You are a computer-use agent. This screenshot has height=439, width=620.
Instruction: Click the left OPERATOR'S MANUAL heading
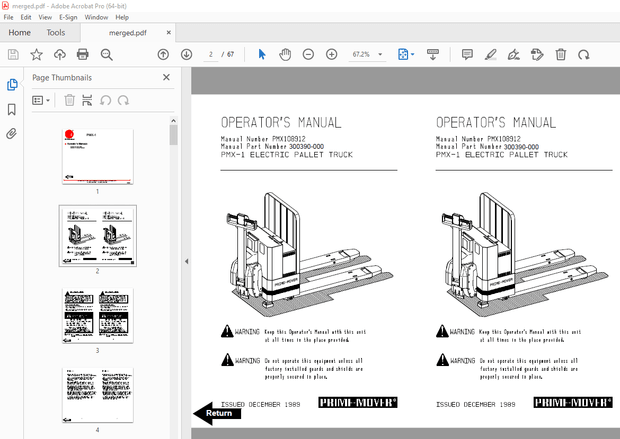281,123
